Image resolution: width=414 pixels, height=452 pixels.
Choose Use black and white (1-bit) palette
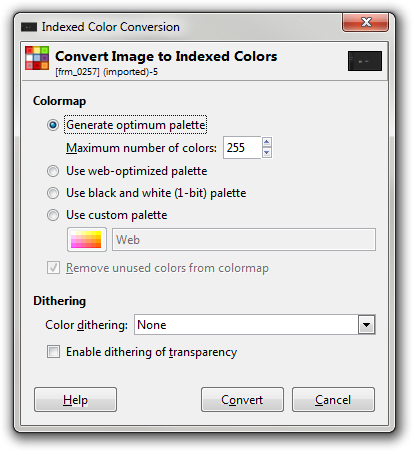53,193
